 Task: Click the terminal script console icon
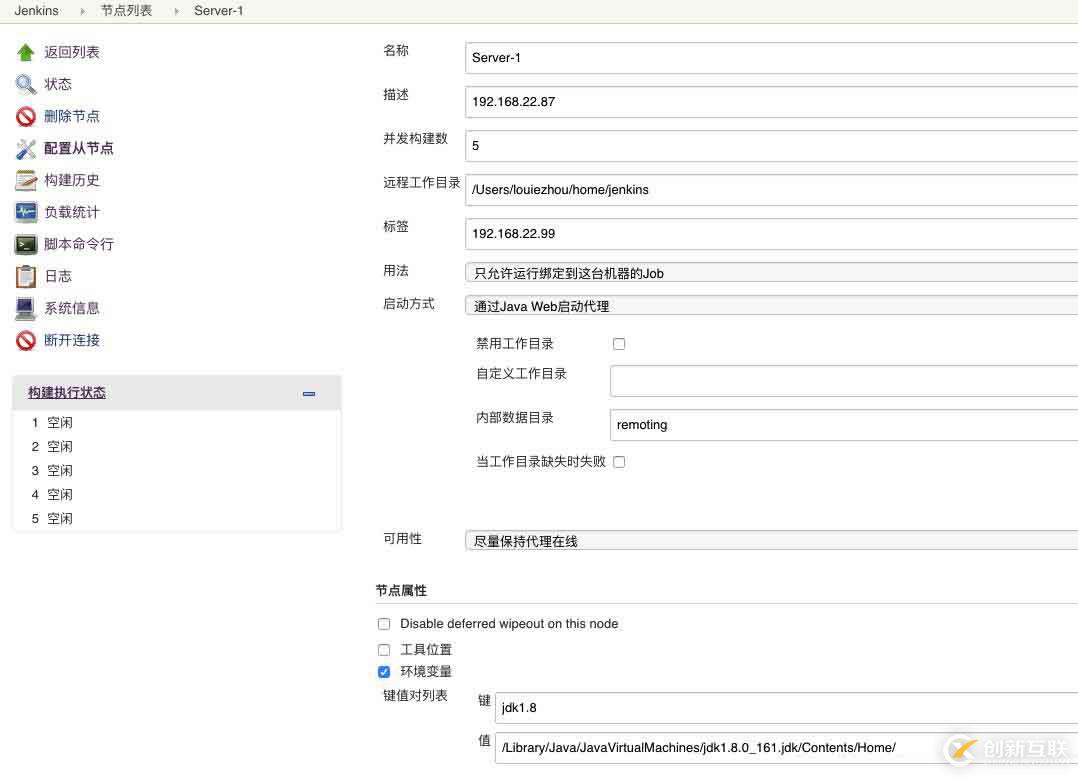(25, 244)
